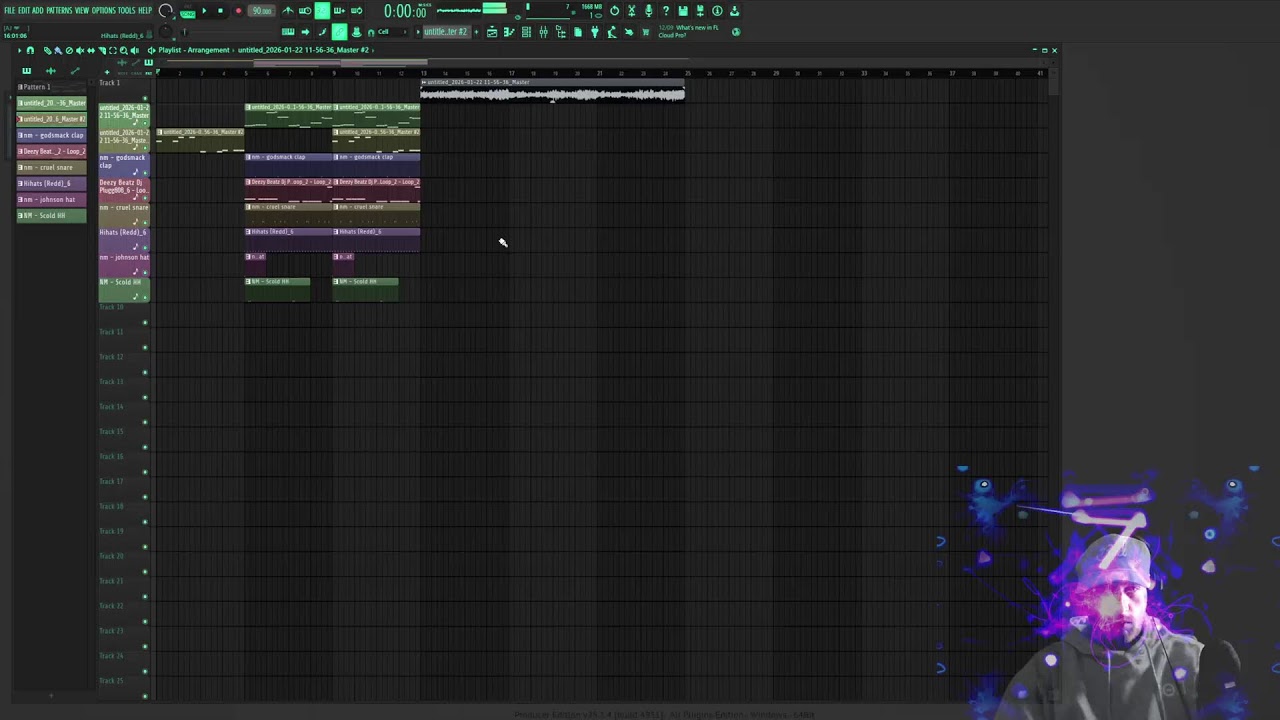Viewport: 1280px width, 720px height.
Task: Select Deezy Beat.._2 - Loop_2 in picker panel
Action: tap(52, 151)
